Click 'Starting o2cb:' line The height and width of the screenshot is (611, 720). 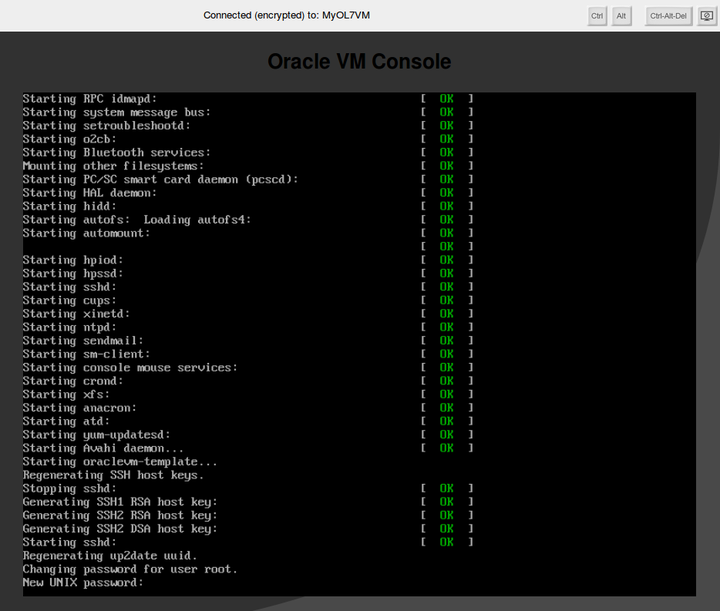pyautogui.click(x=70, y=139)
